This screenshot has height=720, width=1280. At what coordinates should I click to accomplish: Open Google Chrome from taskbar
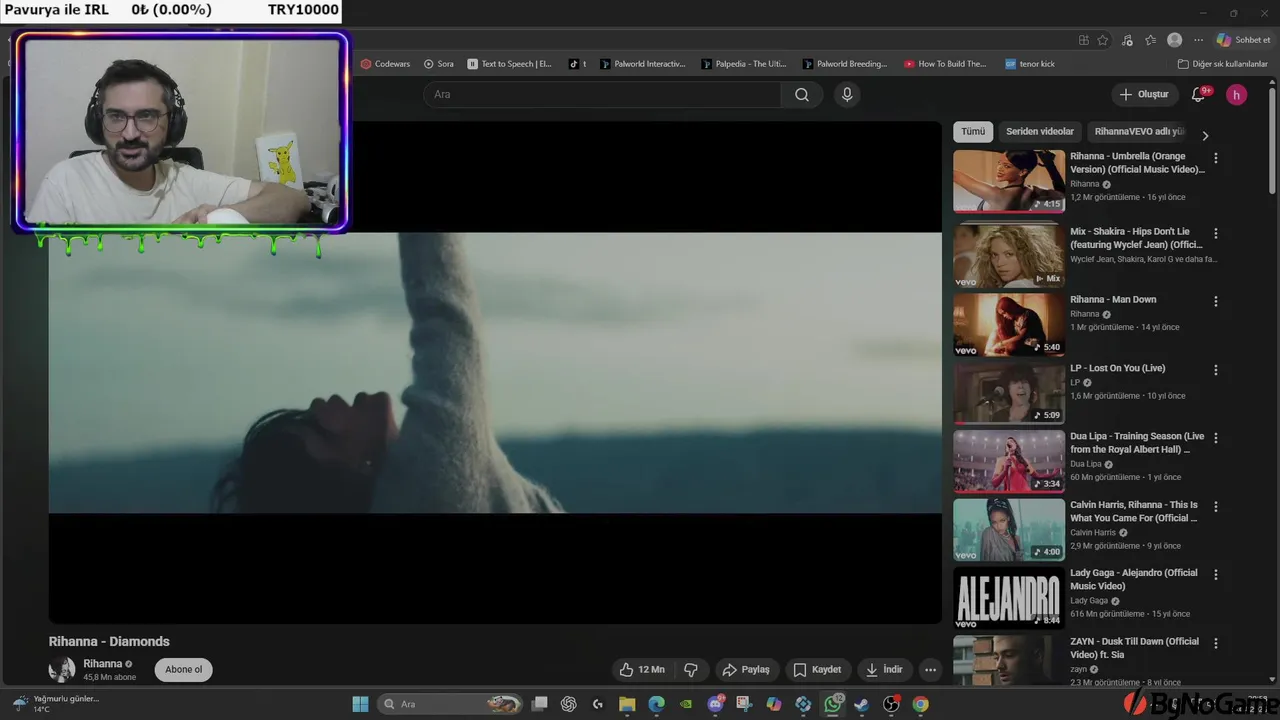(x=920, y=704)
